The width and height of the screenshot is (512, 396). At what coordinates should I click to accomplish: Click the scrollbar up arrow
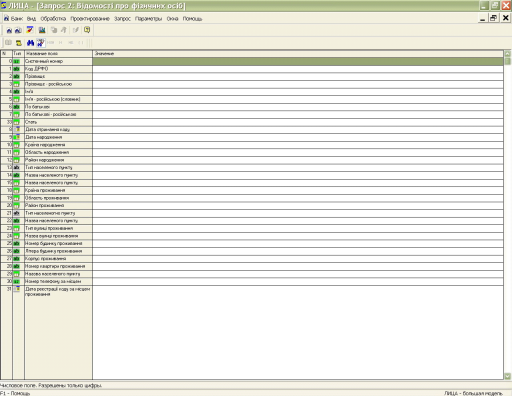click(x=507, y=54)
